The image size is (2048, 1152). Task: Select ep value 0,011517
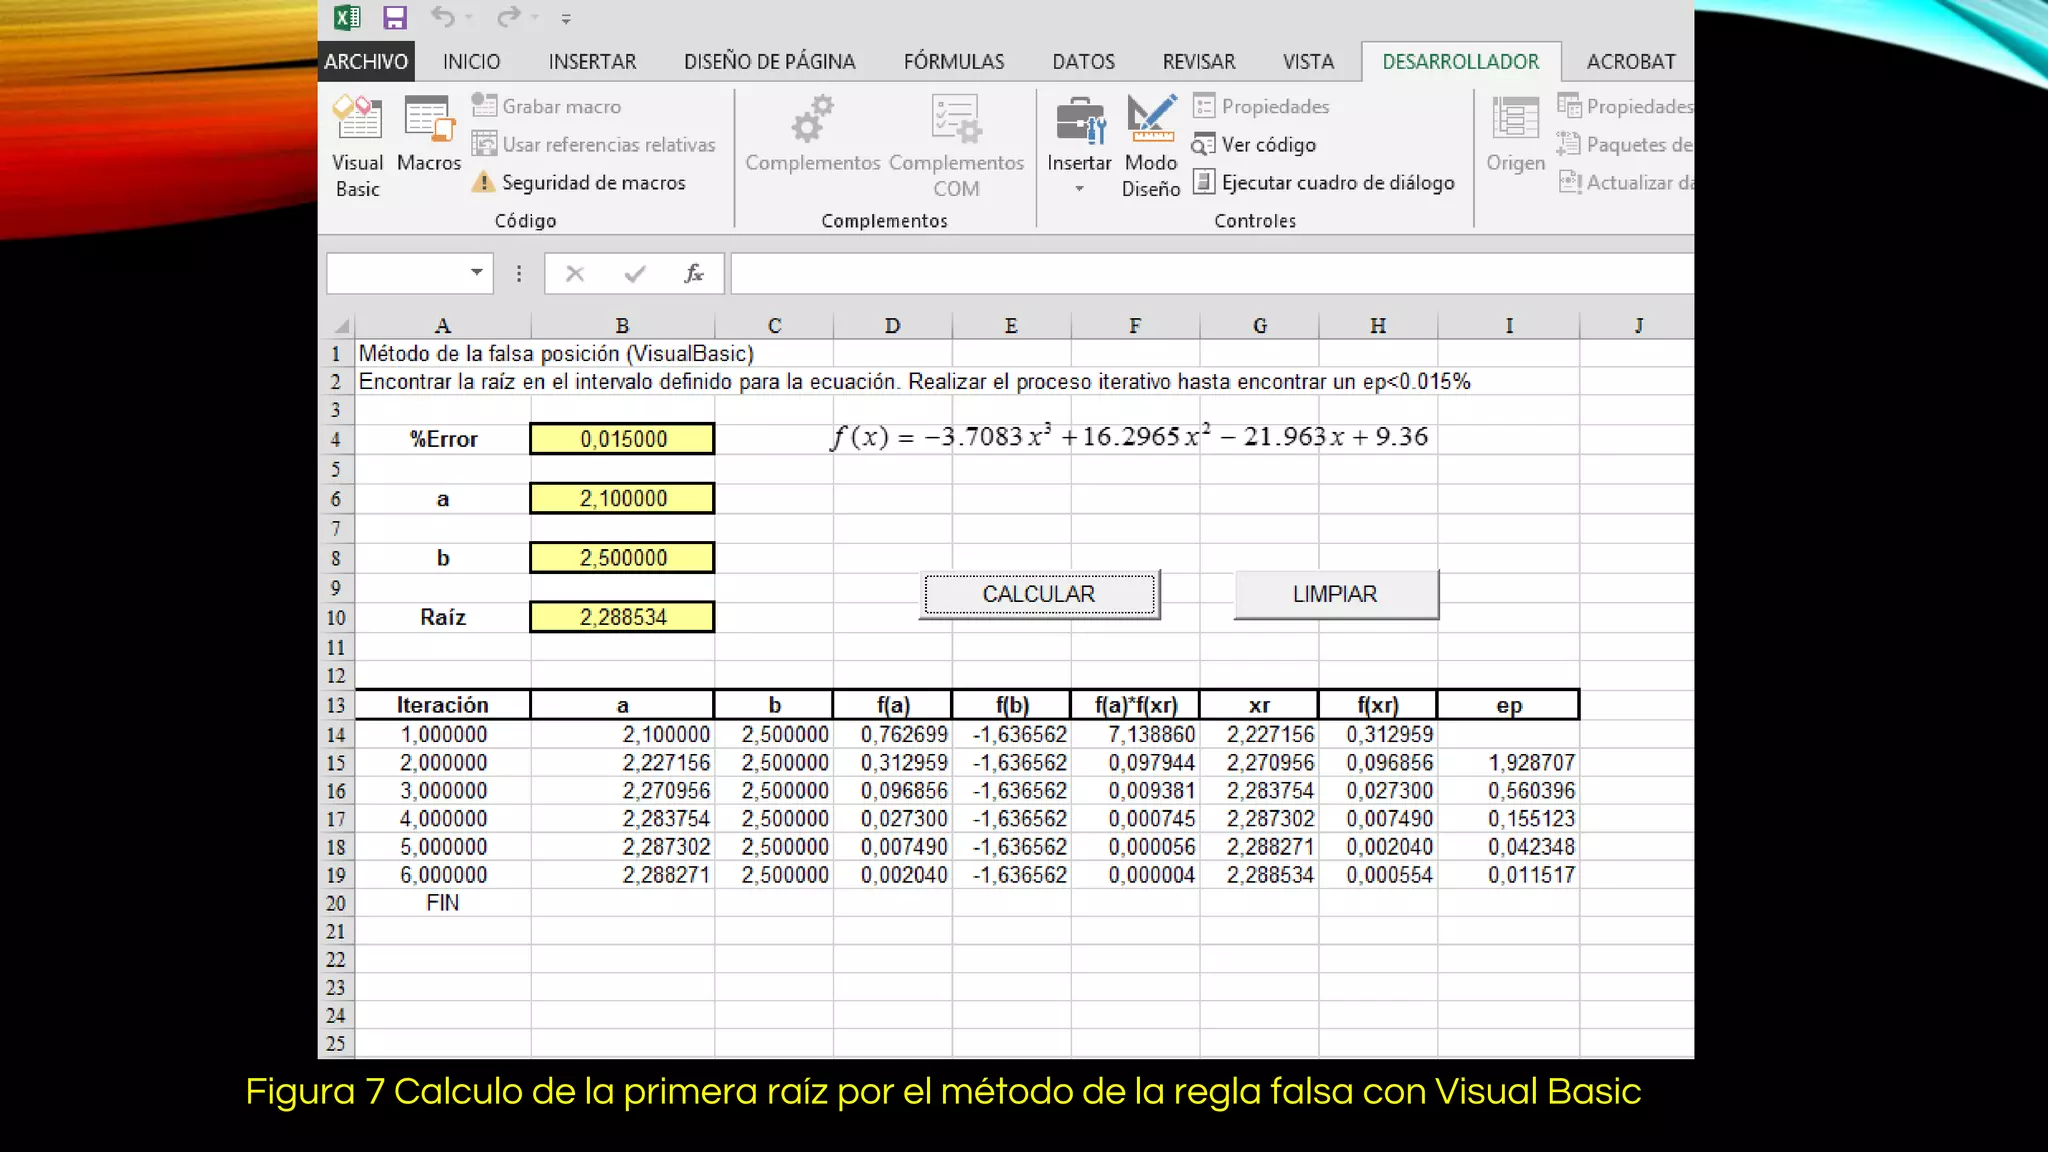point(1509,875)
